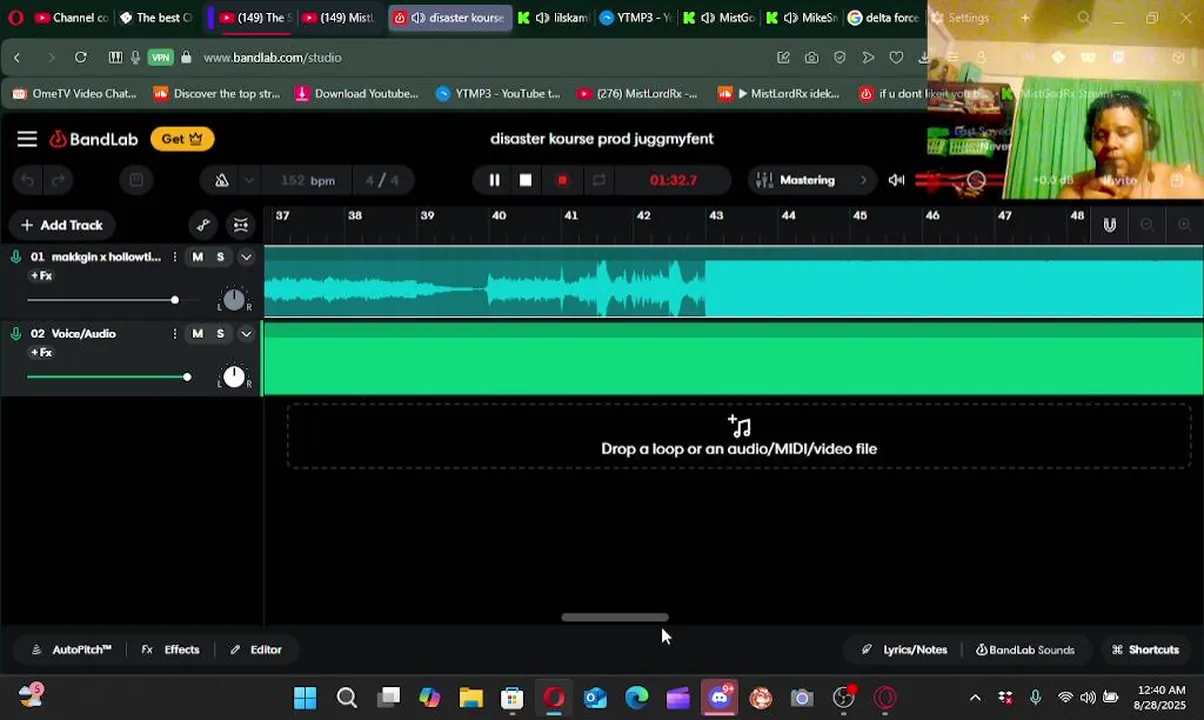The height and width of the screenshot is (720, 1204).
Task: Open the Shortcuts panel
Action: point(1145,650)
